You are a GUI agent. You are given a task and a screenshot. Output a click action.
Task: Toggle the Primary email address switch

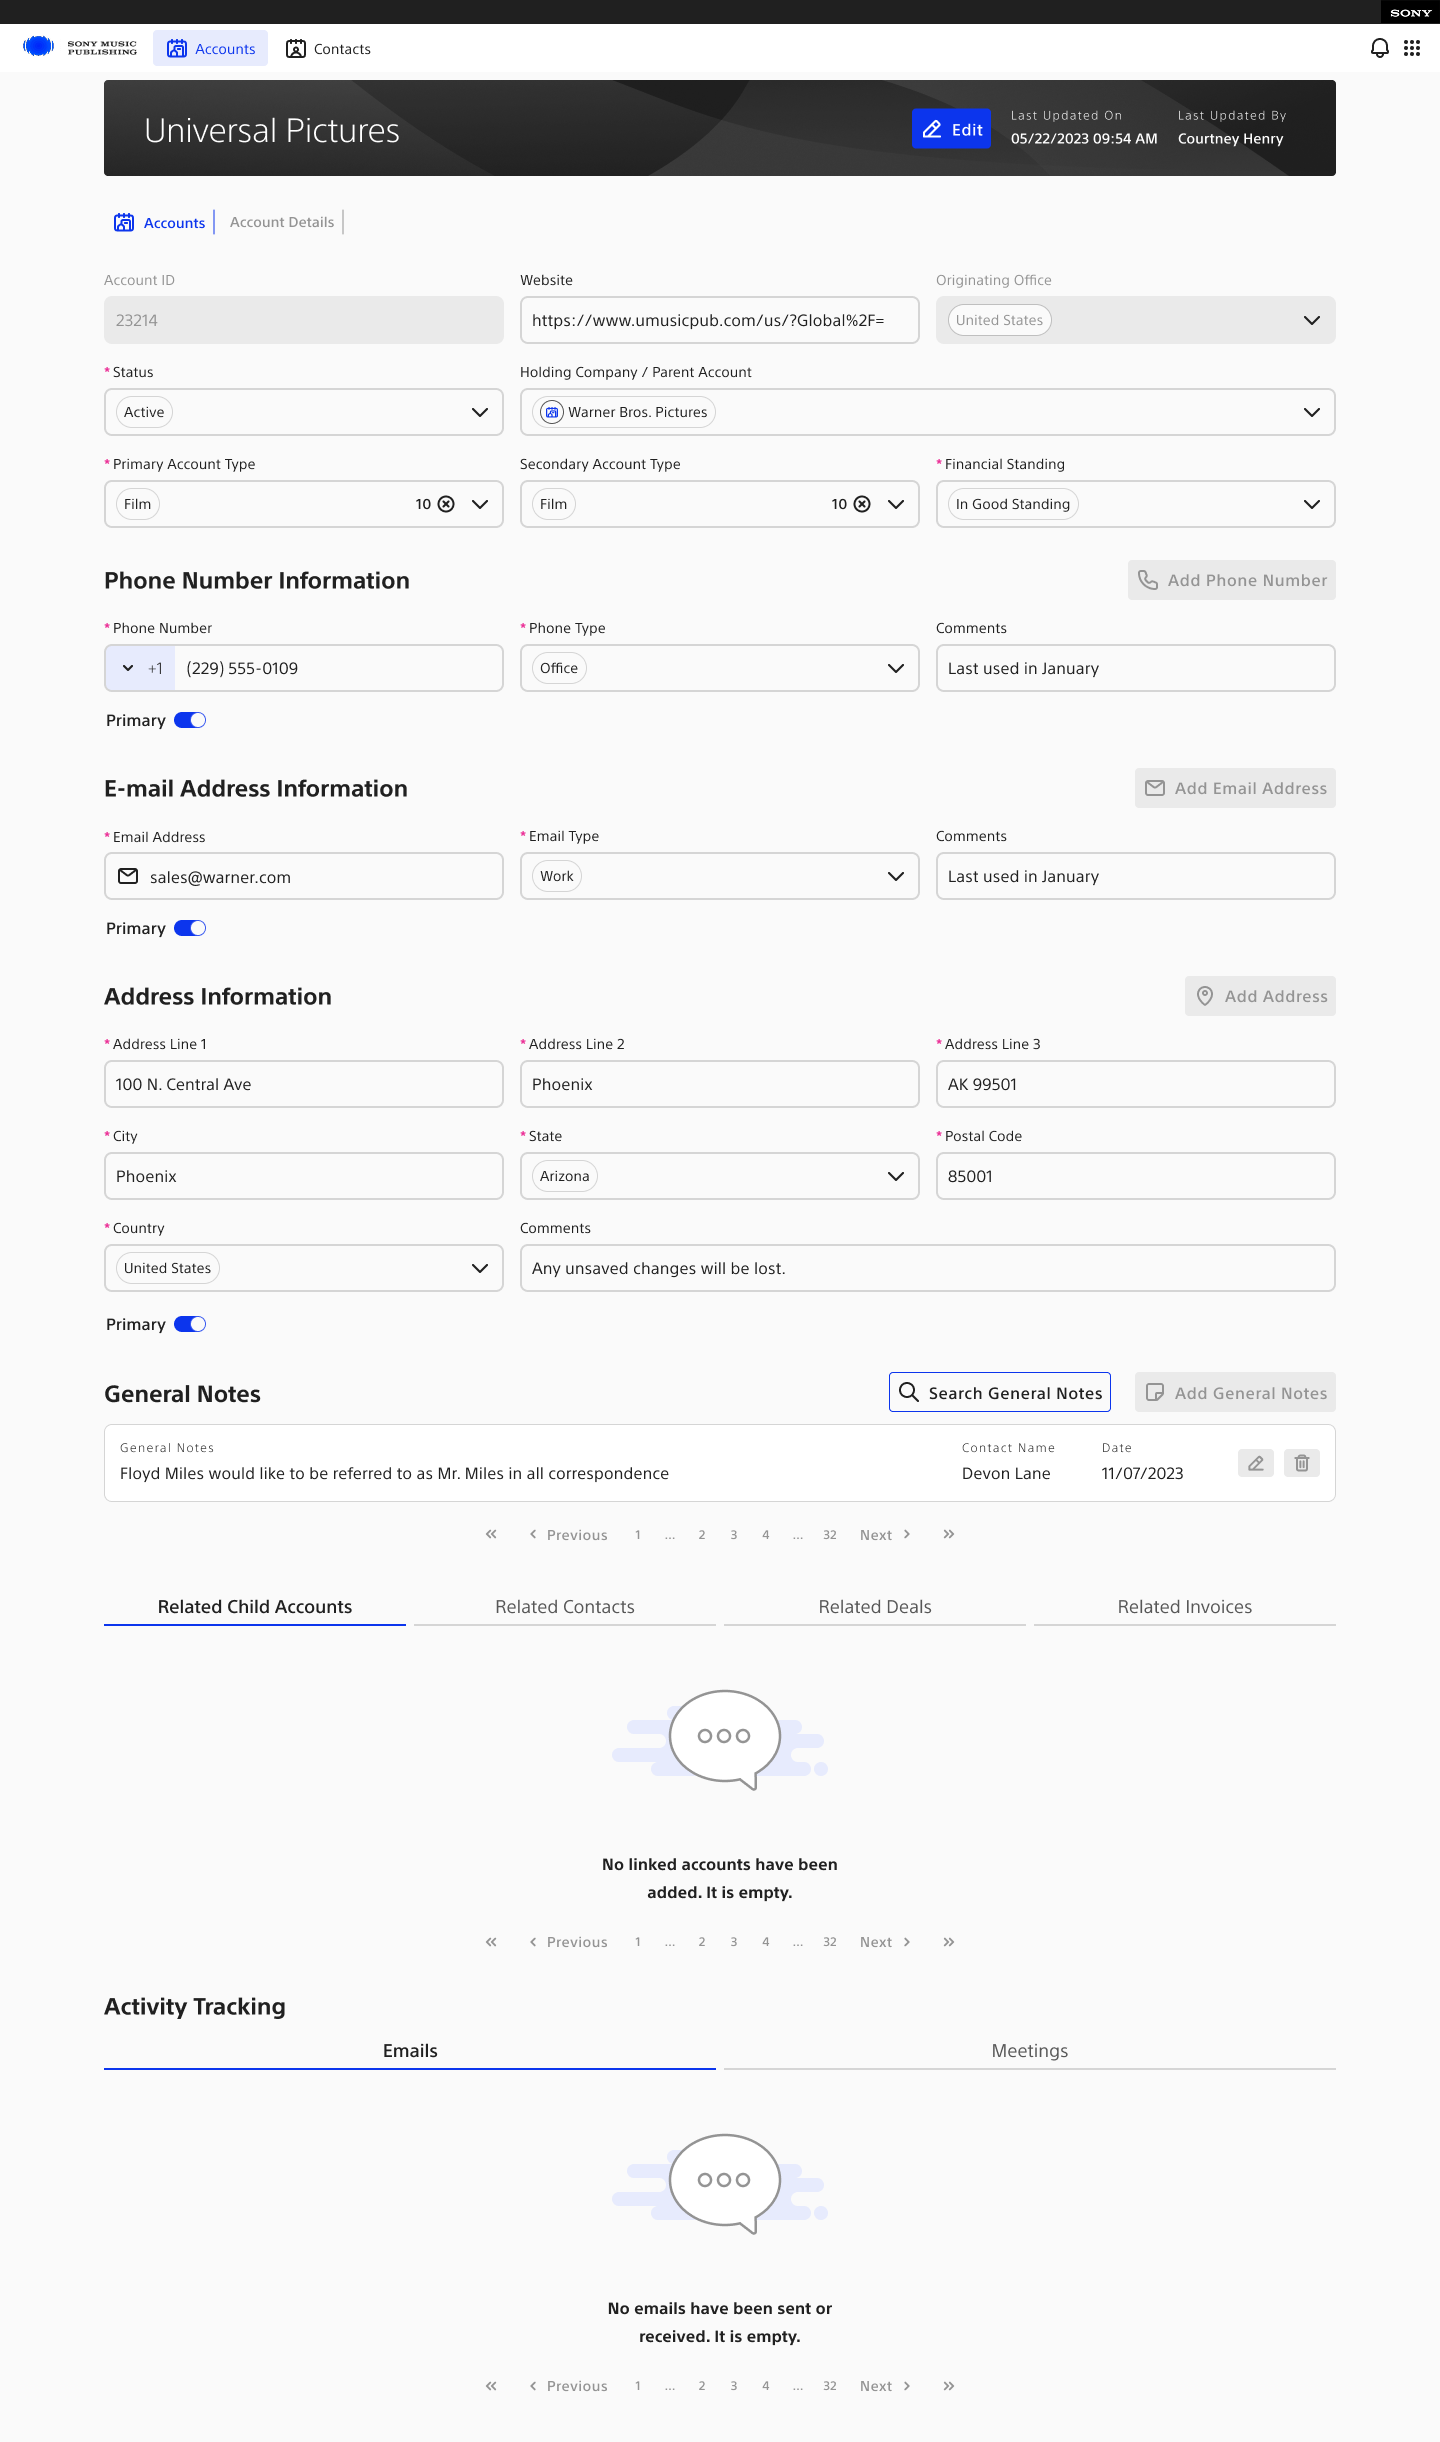pyautogui.click(x=190, y=928)
